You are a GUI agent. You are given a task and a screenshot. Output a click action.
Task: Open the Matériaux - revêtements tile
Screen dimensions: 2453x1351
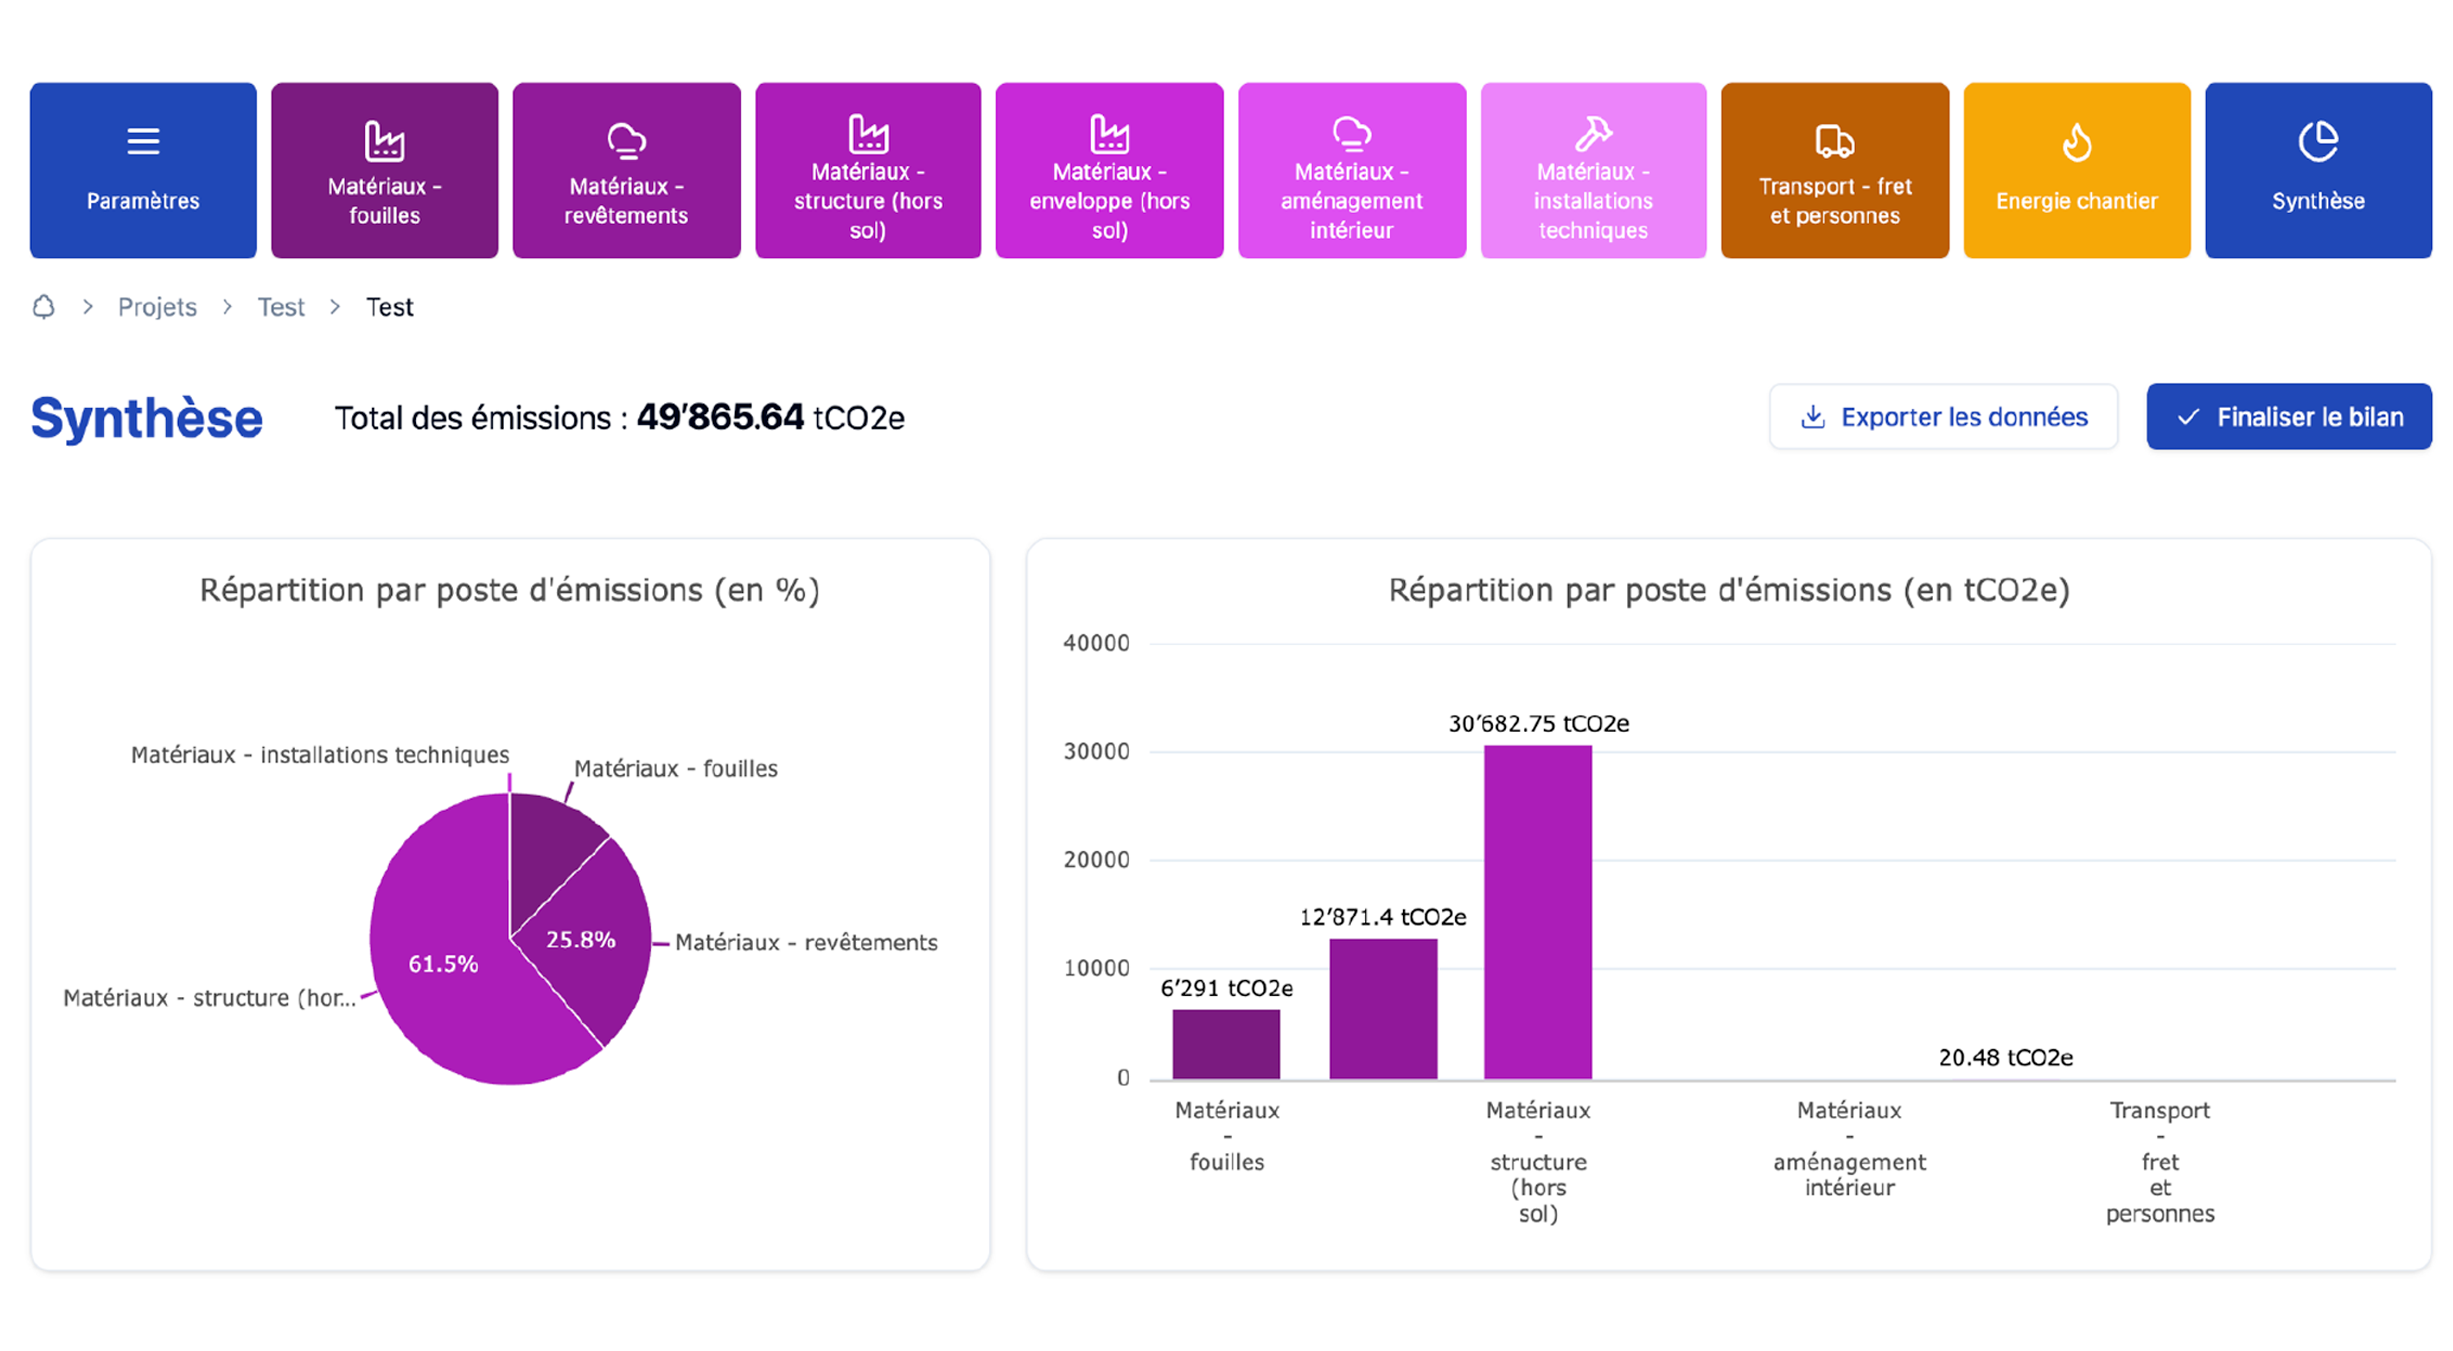627,170
